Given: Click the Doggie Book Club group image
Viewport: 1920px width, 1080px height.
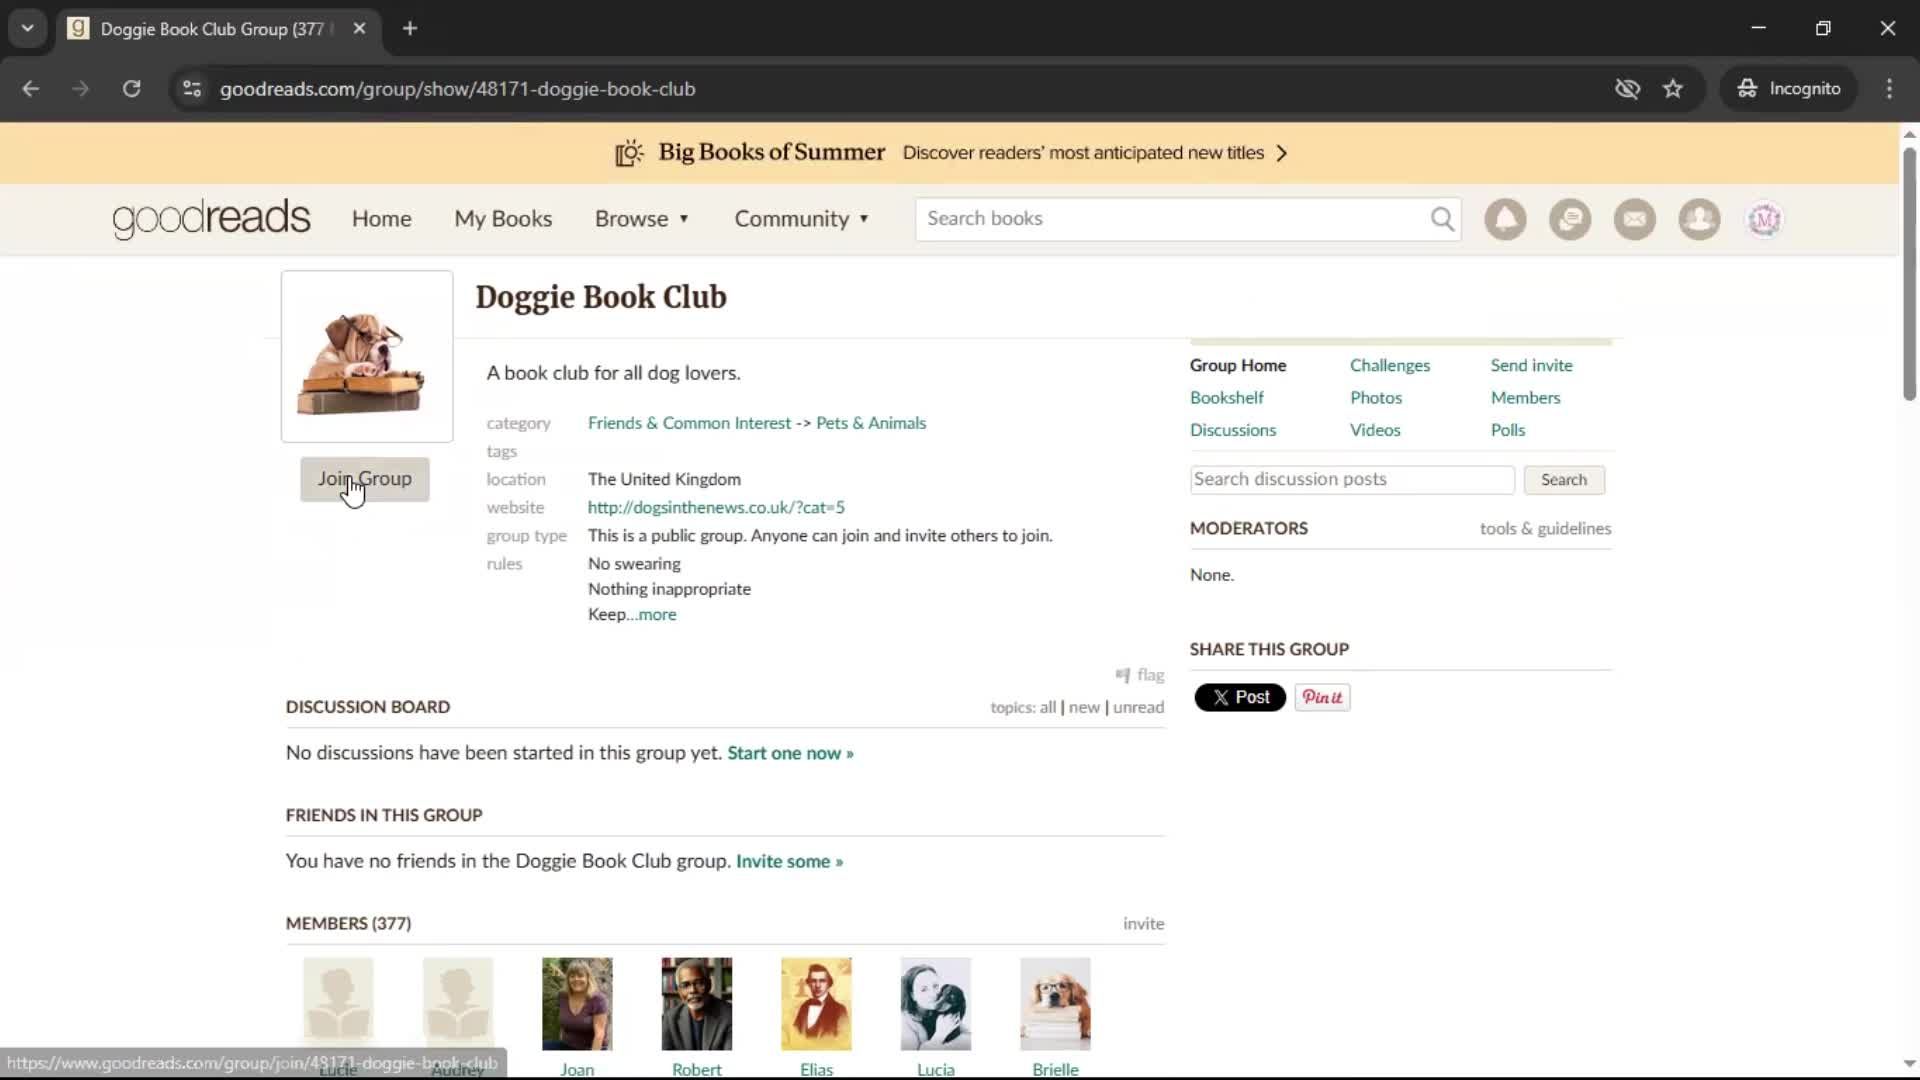Looking at the screenshot, I should click(367, 357).
